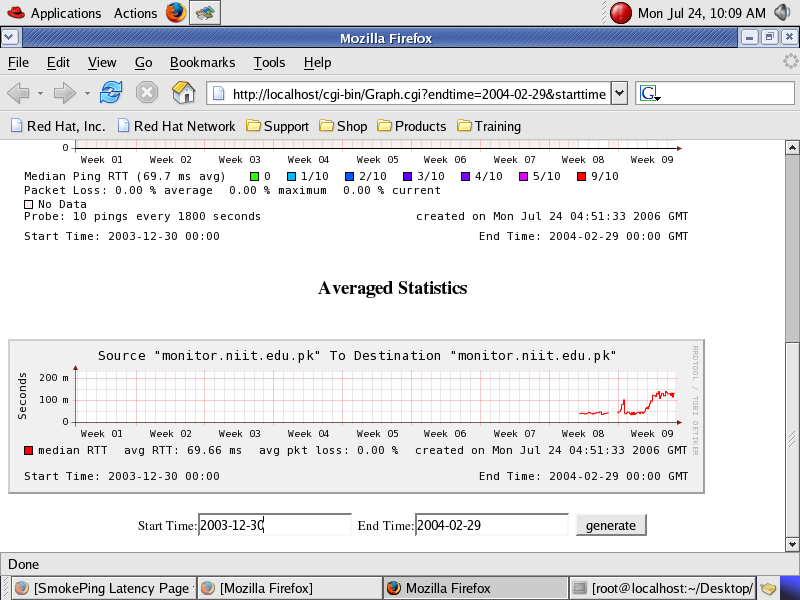Click the Stop loading icon

coord(147,93)
